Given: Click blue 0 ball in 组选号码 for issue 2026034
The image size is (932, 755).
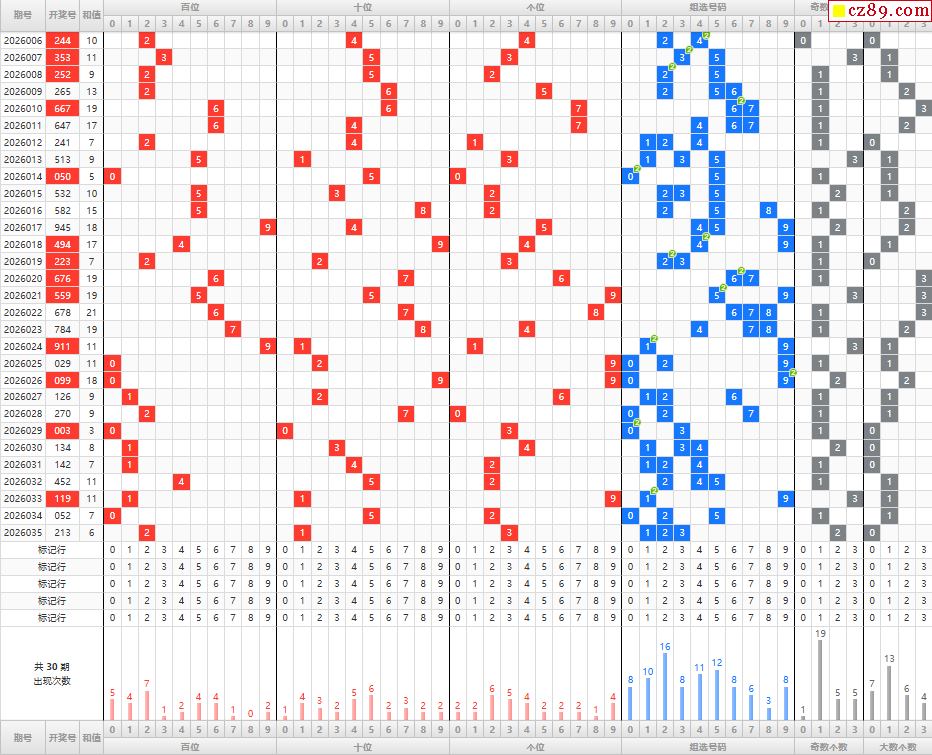Looking at the screenshot, I should click(x=630, y=515).
